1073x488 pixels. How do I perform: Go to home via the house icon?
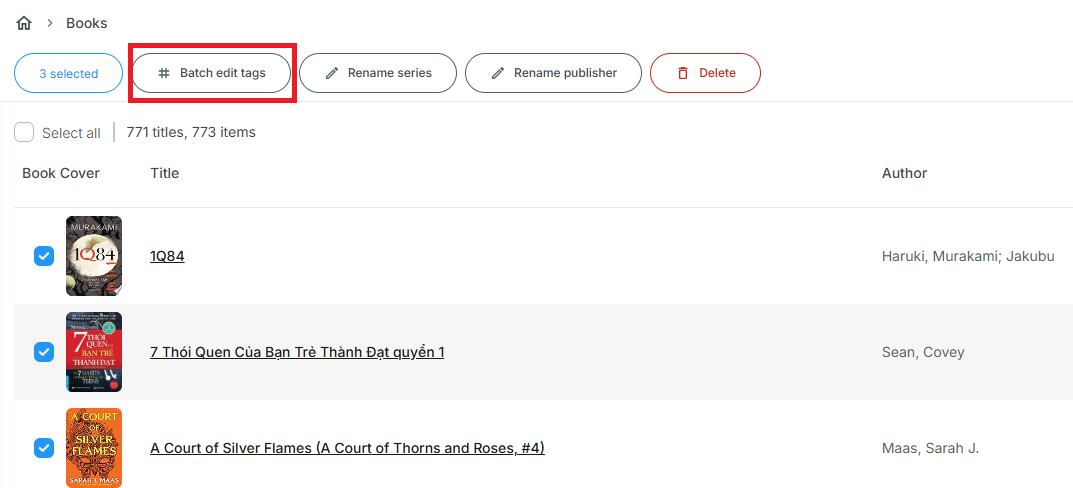point(24,23)
